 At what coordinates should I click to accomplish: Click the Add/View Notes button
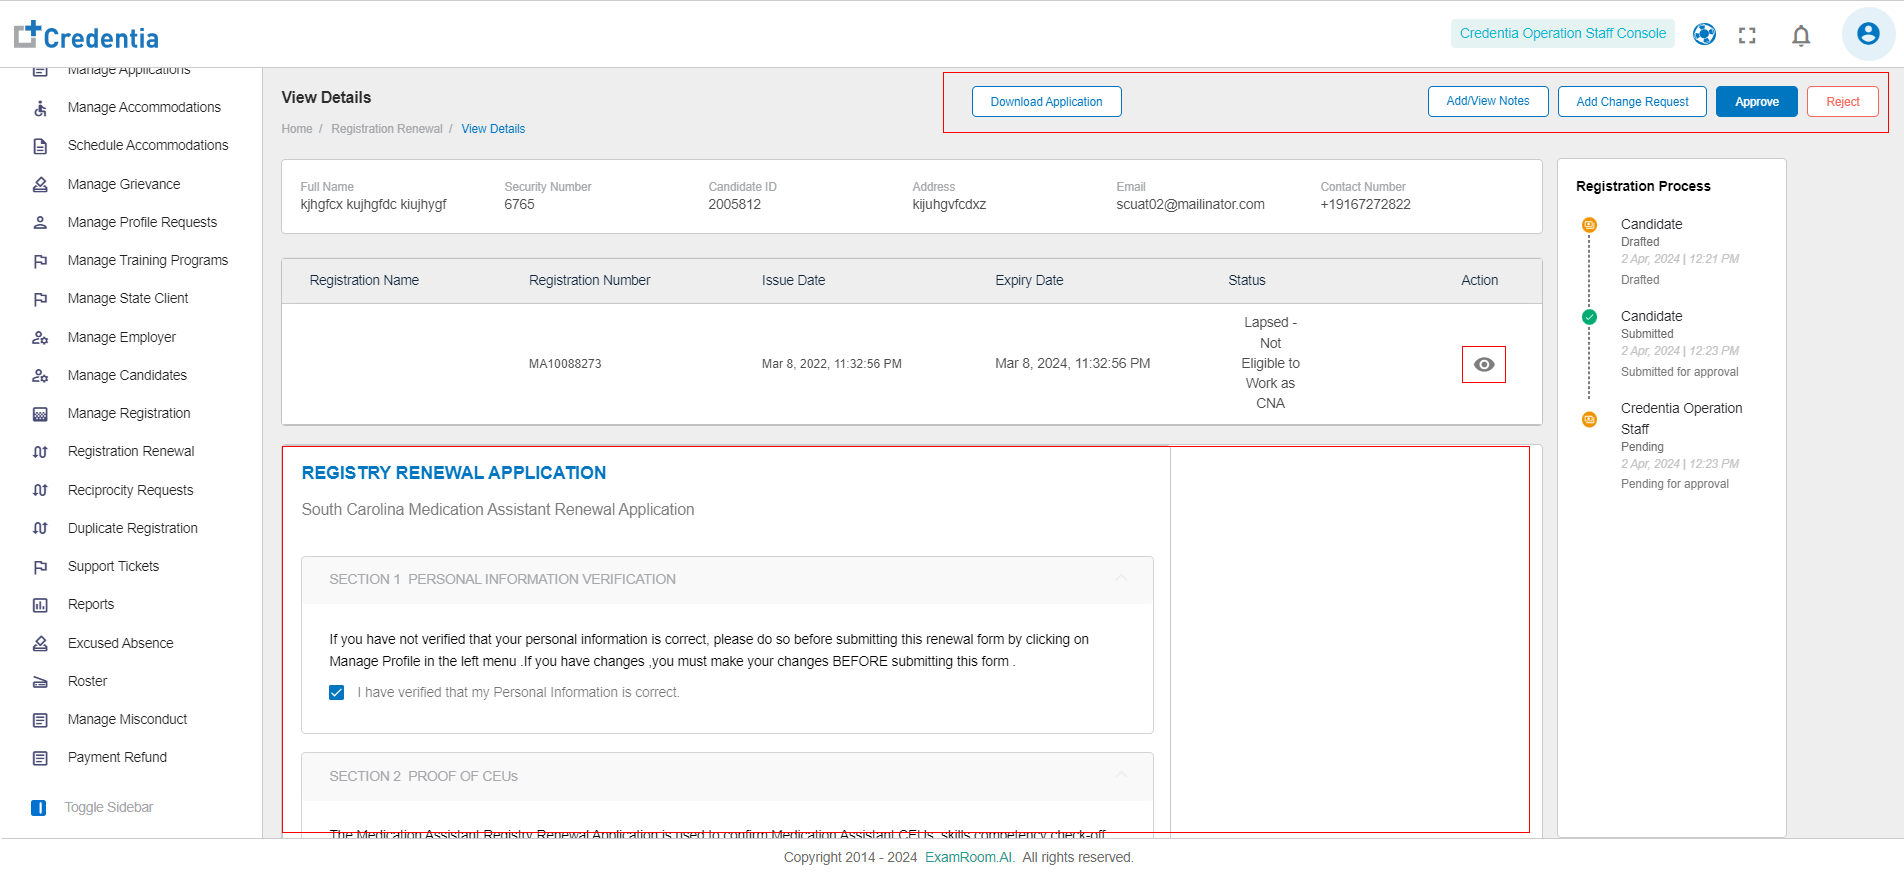click(x=1488, y=102)
